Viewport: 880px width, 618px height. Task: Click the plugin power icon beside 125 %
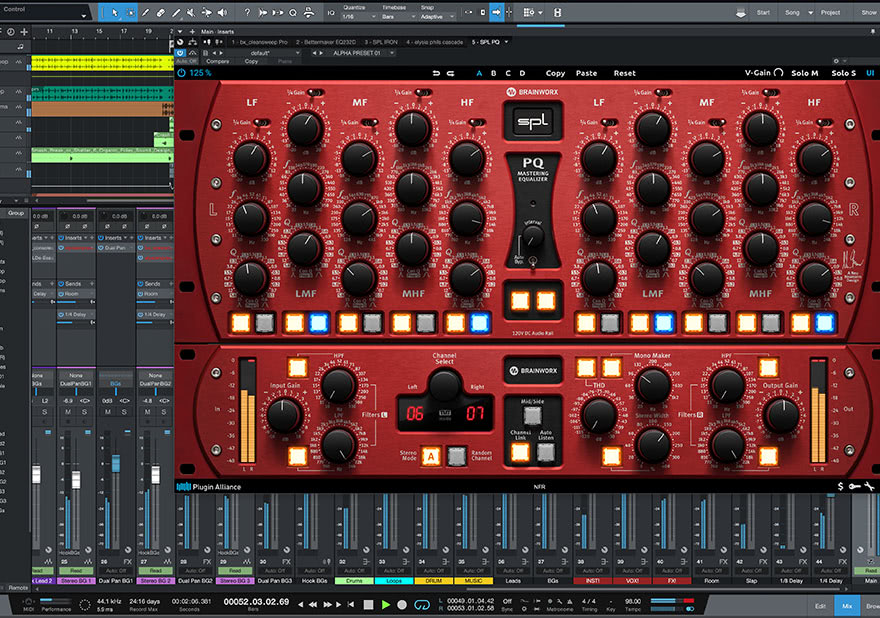181,73
